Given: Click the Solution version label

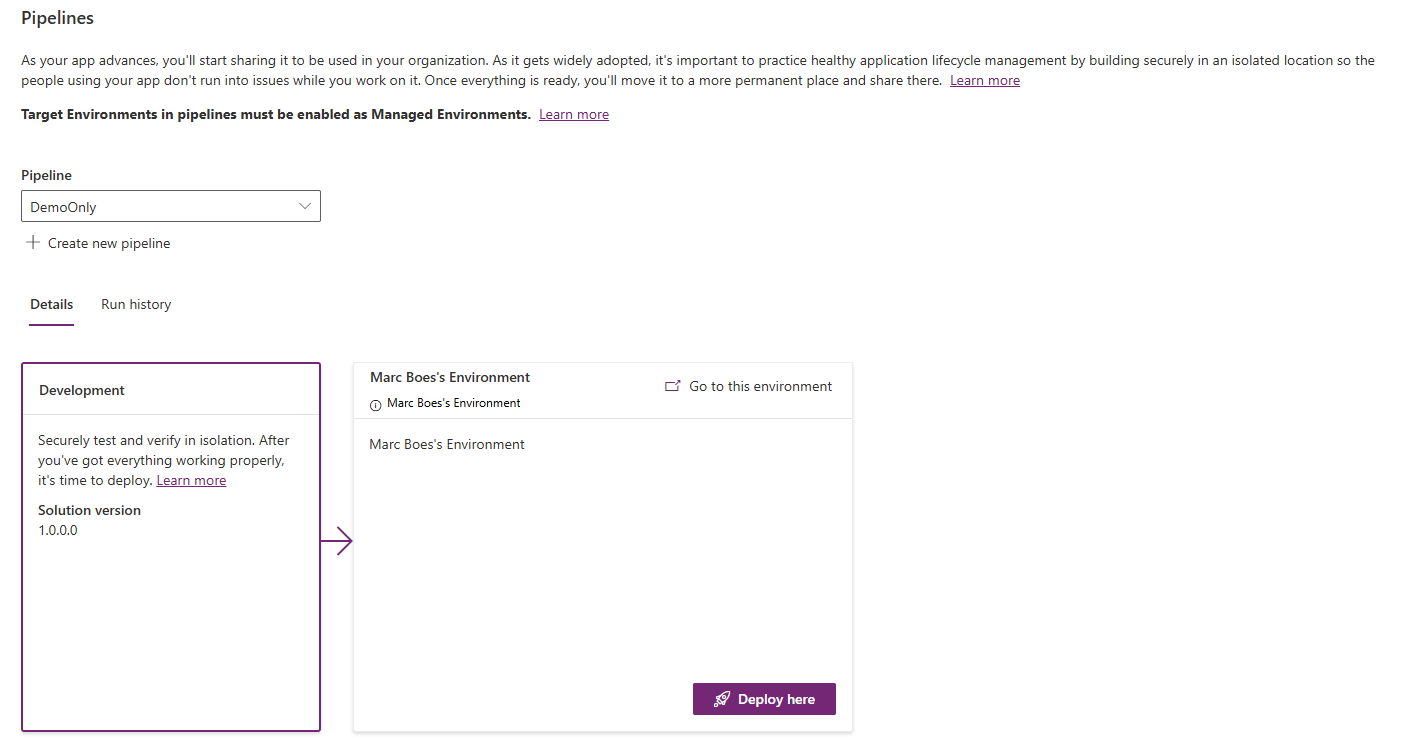Looking at the screenshot, I should [90, 510].
